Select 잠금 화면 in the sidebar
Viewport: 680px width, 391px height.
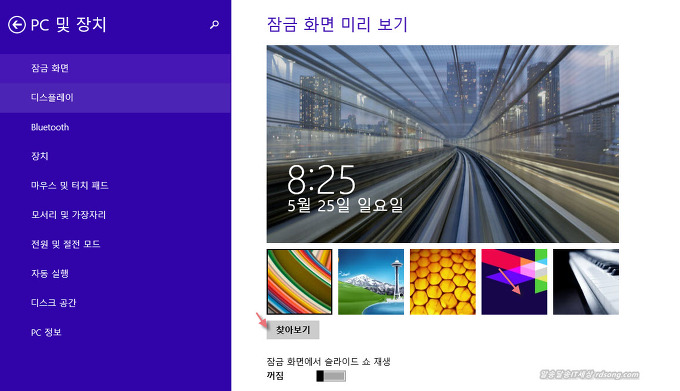click(115, 68)
